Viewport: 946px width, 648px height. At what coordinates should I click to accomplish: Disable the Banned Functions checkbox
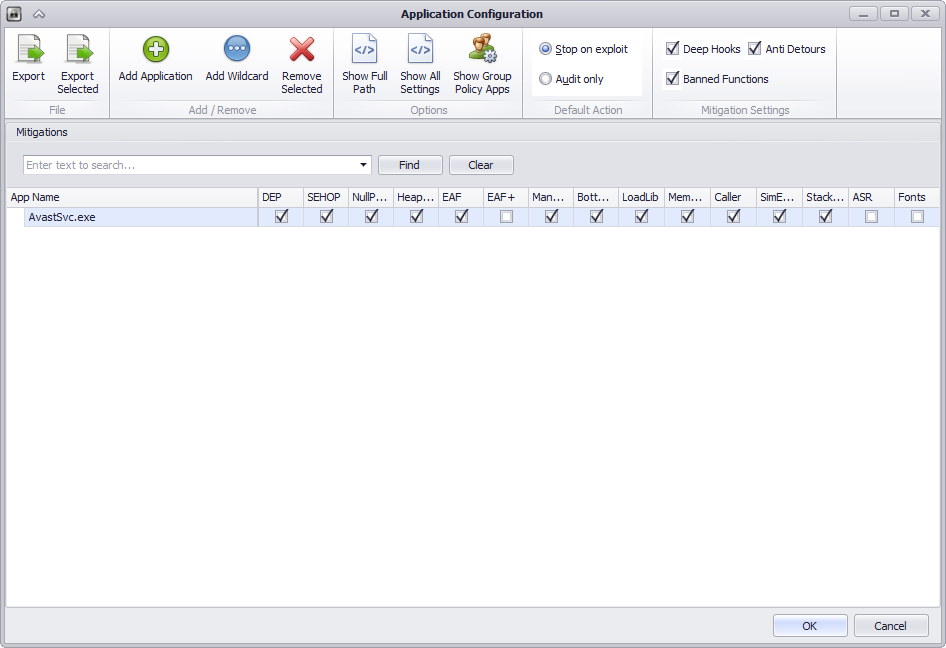point(673,79)
